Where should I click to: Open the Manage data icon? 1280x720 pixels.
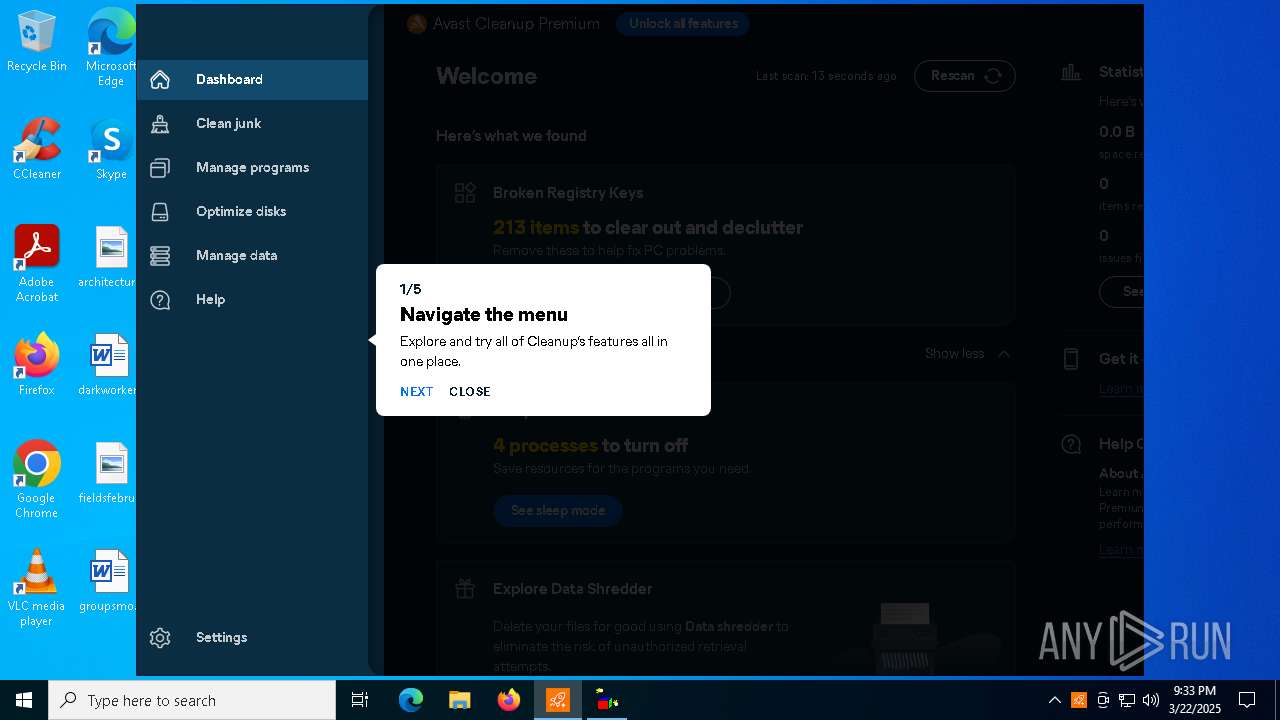tap(160, 256)
